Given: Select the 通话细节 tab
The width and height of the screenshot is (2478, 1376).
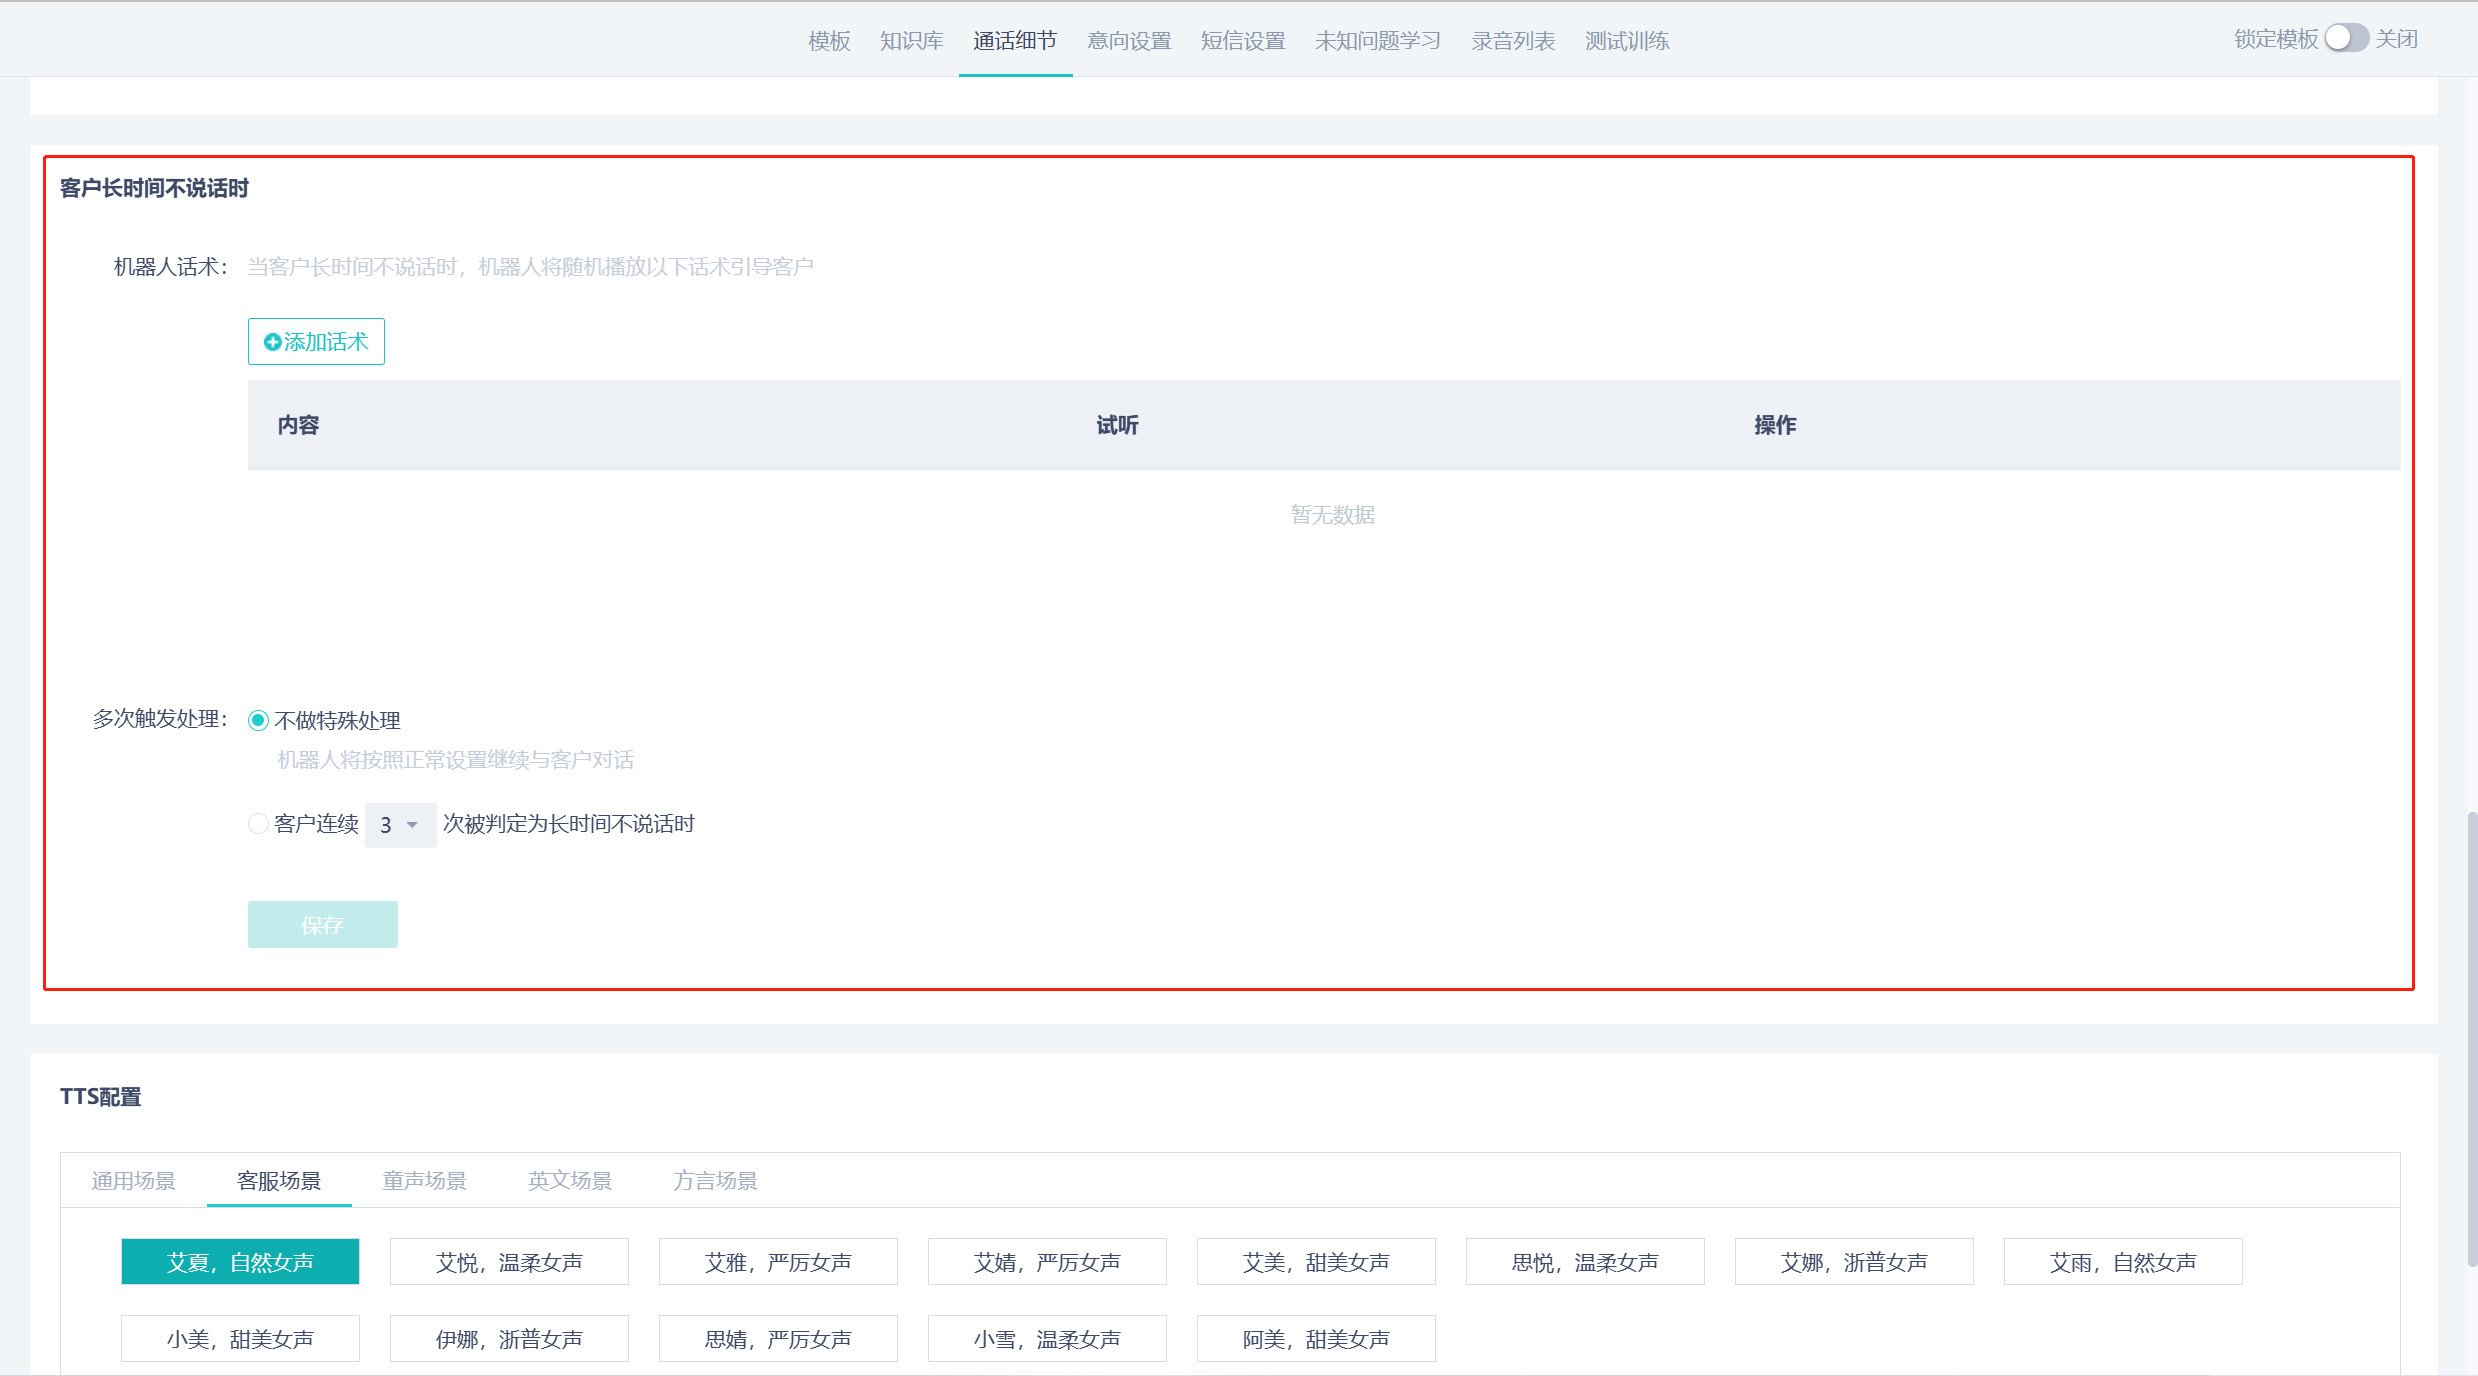Looking at the screenshot, I should point(1015,41).
